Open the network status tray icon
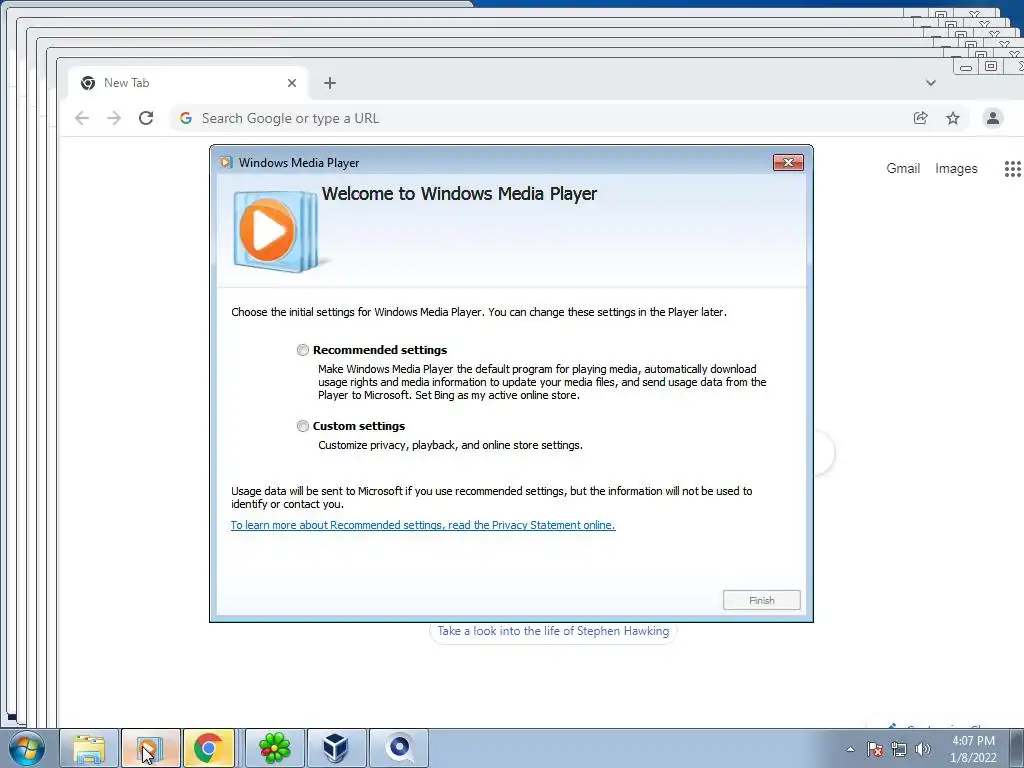The height and width of the screenshot is (768, 1024). tap(899, 749)
